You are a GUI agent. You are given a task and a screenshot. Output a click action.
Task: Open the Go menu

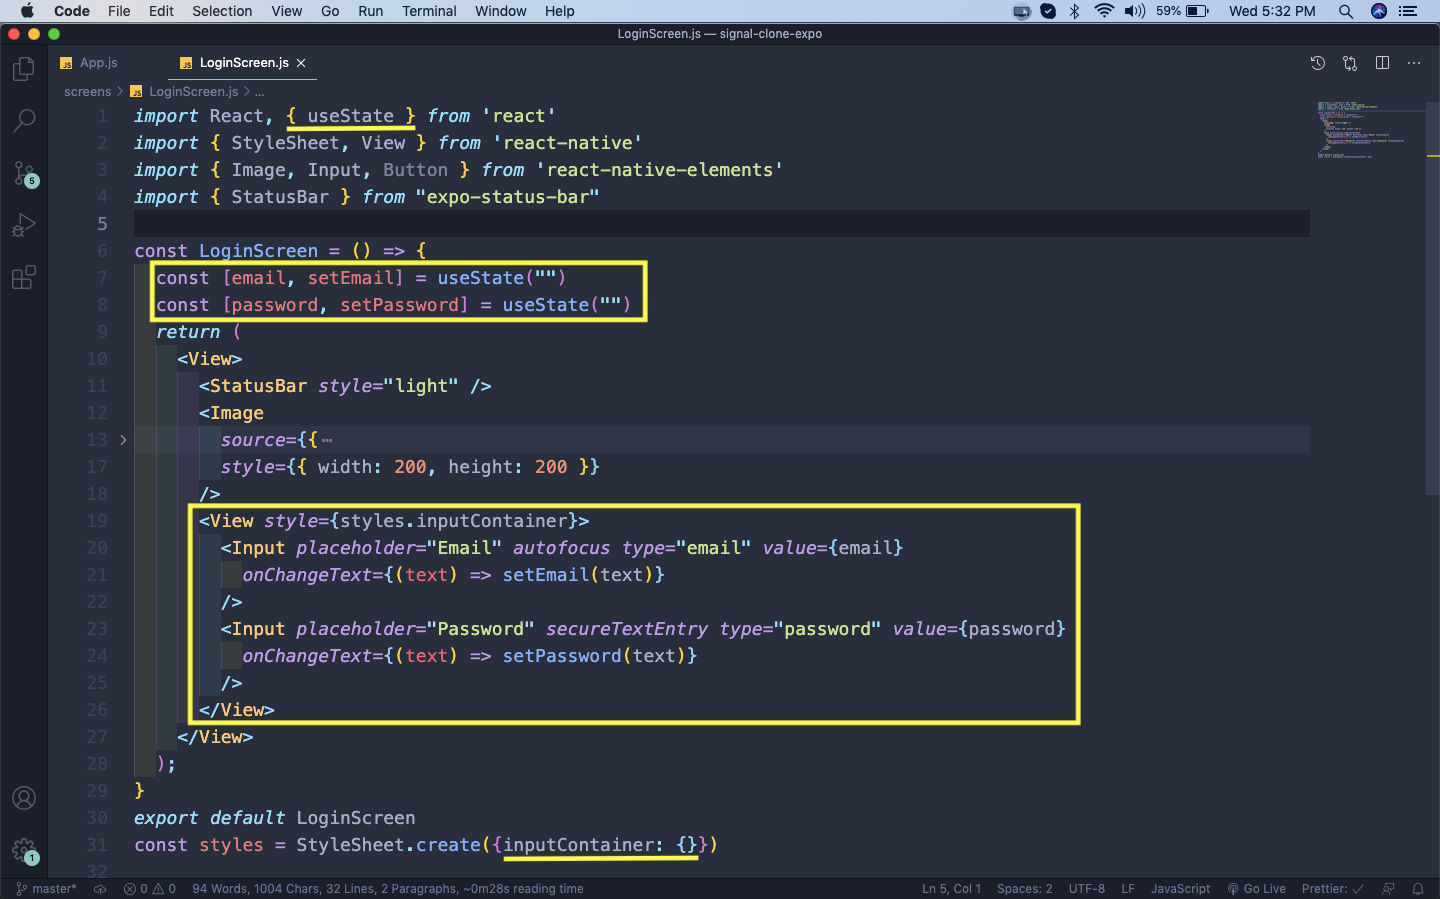click(x=330, y=11)
